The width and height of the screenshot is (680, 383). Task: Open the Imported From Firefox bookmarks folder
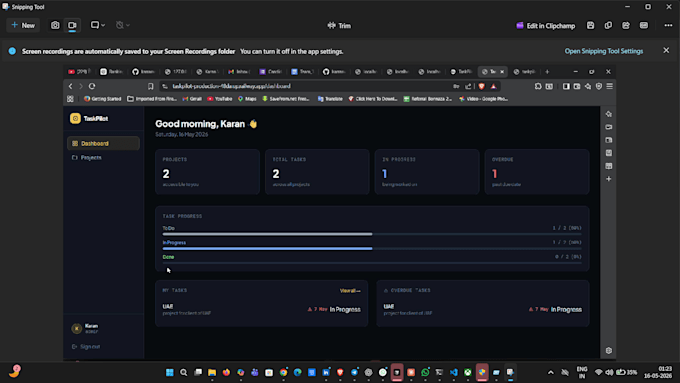[x=152, y=99]
